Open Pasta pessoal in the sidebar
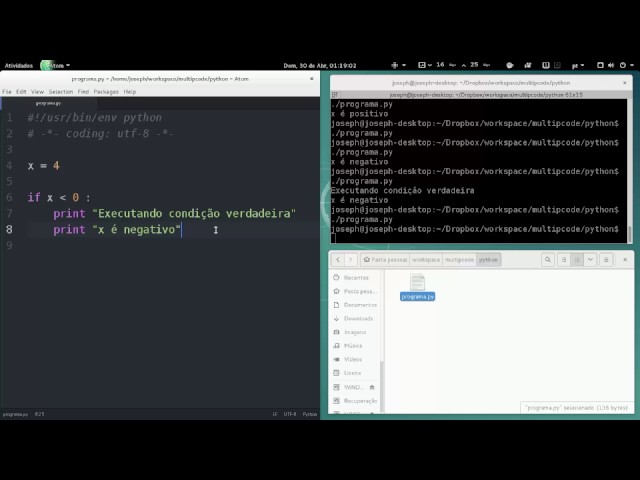This screenshot has height=480, width=640. [x=354, y=291]
